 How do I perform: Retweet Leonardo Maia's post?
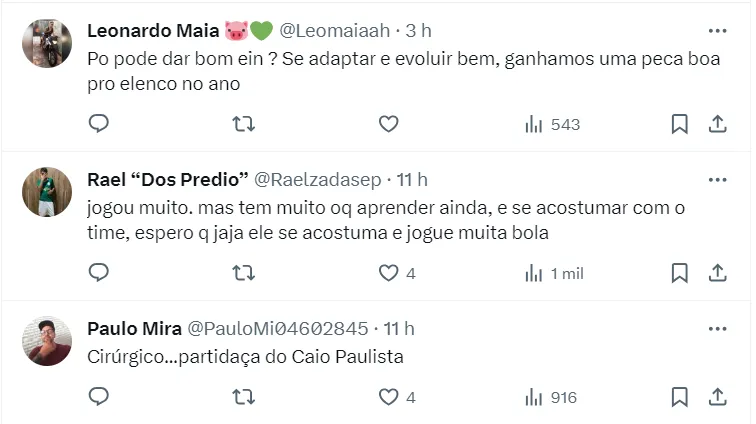point(243,124)
